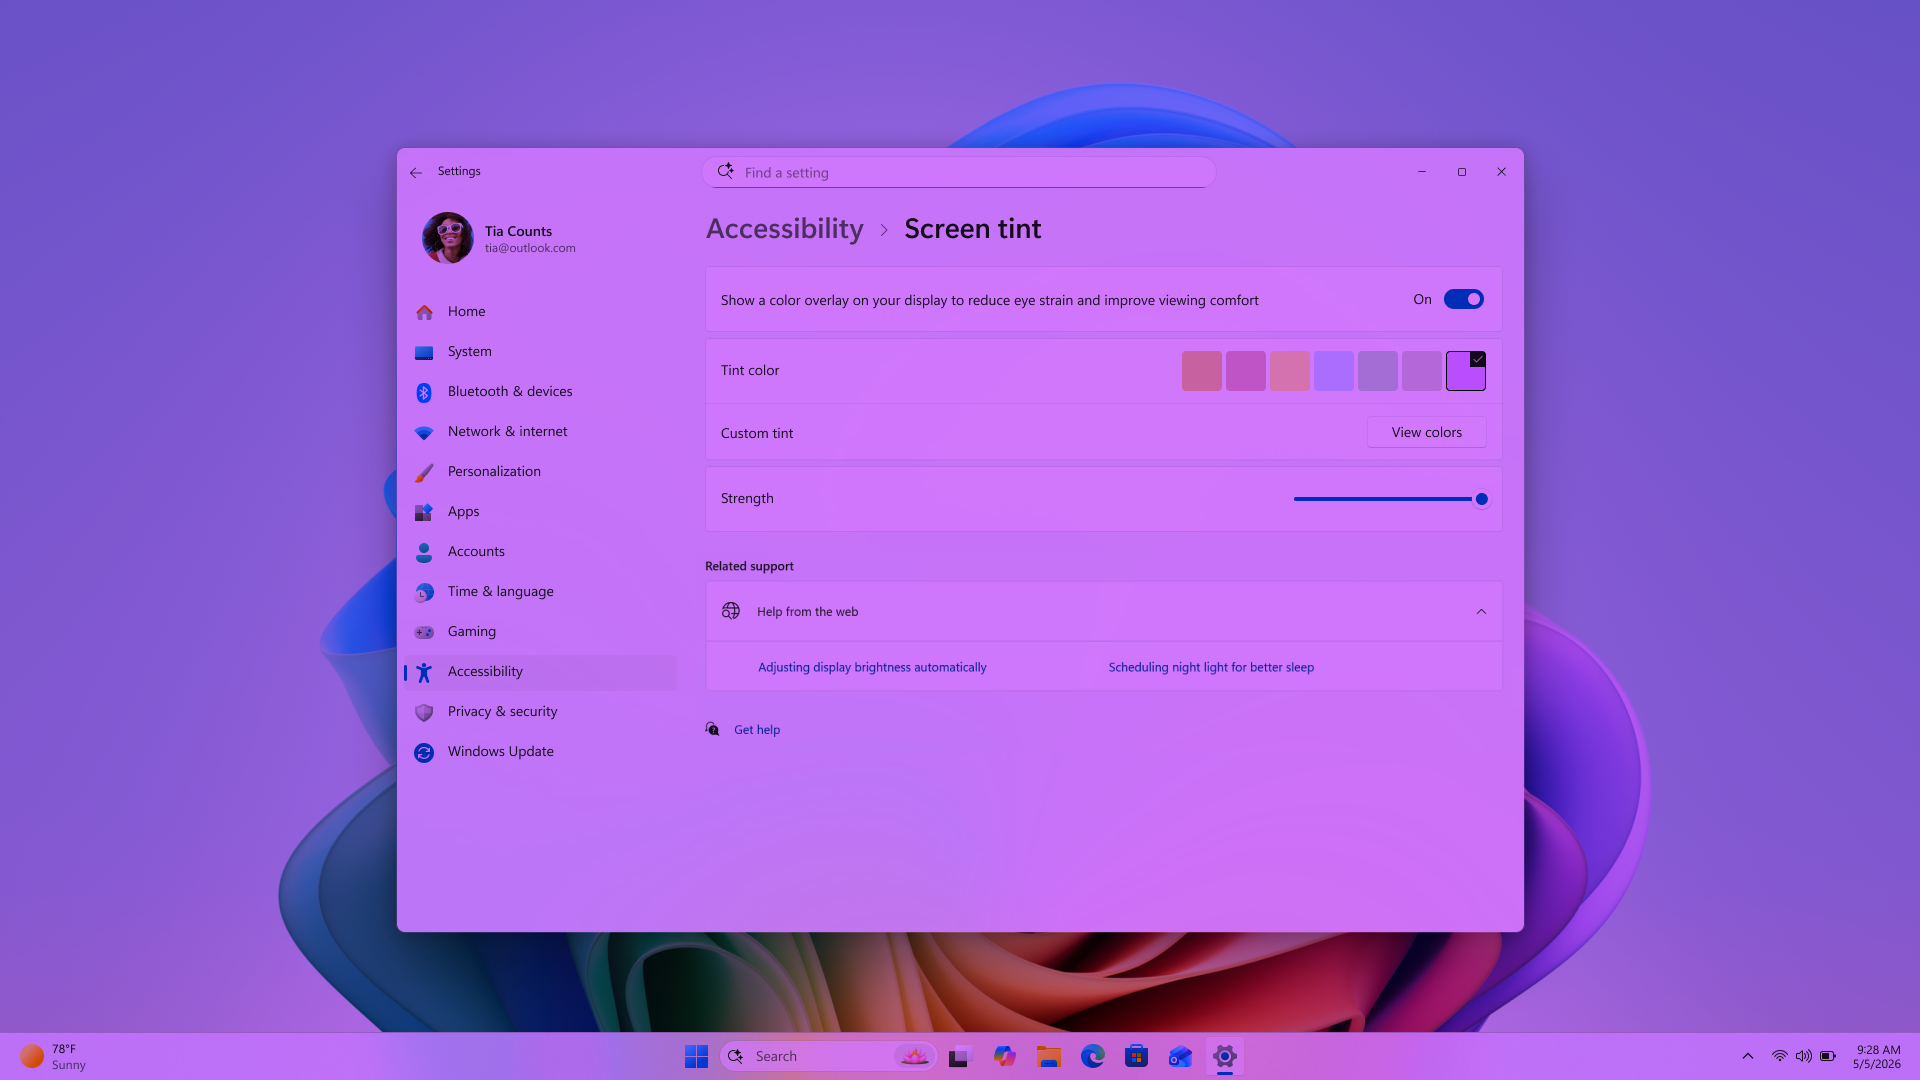Open Accounts settings page
Viewport: 1920px width, 1080px height.
pyautogui.click(x=540, y=552)
